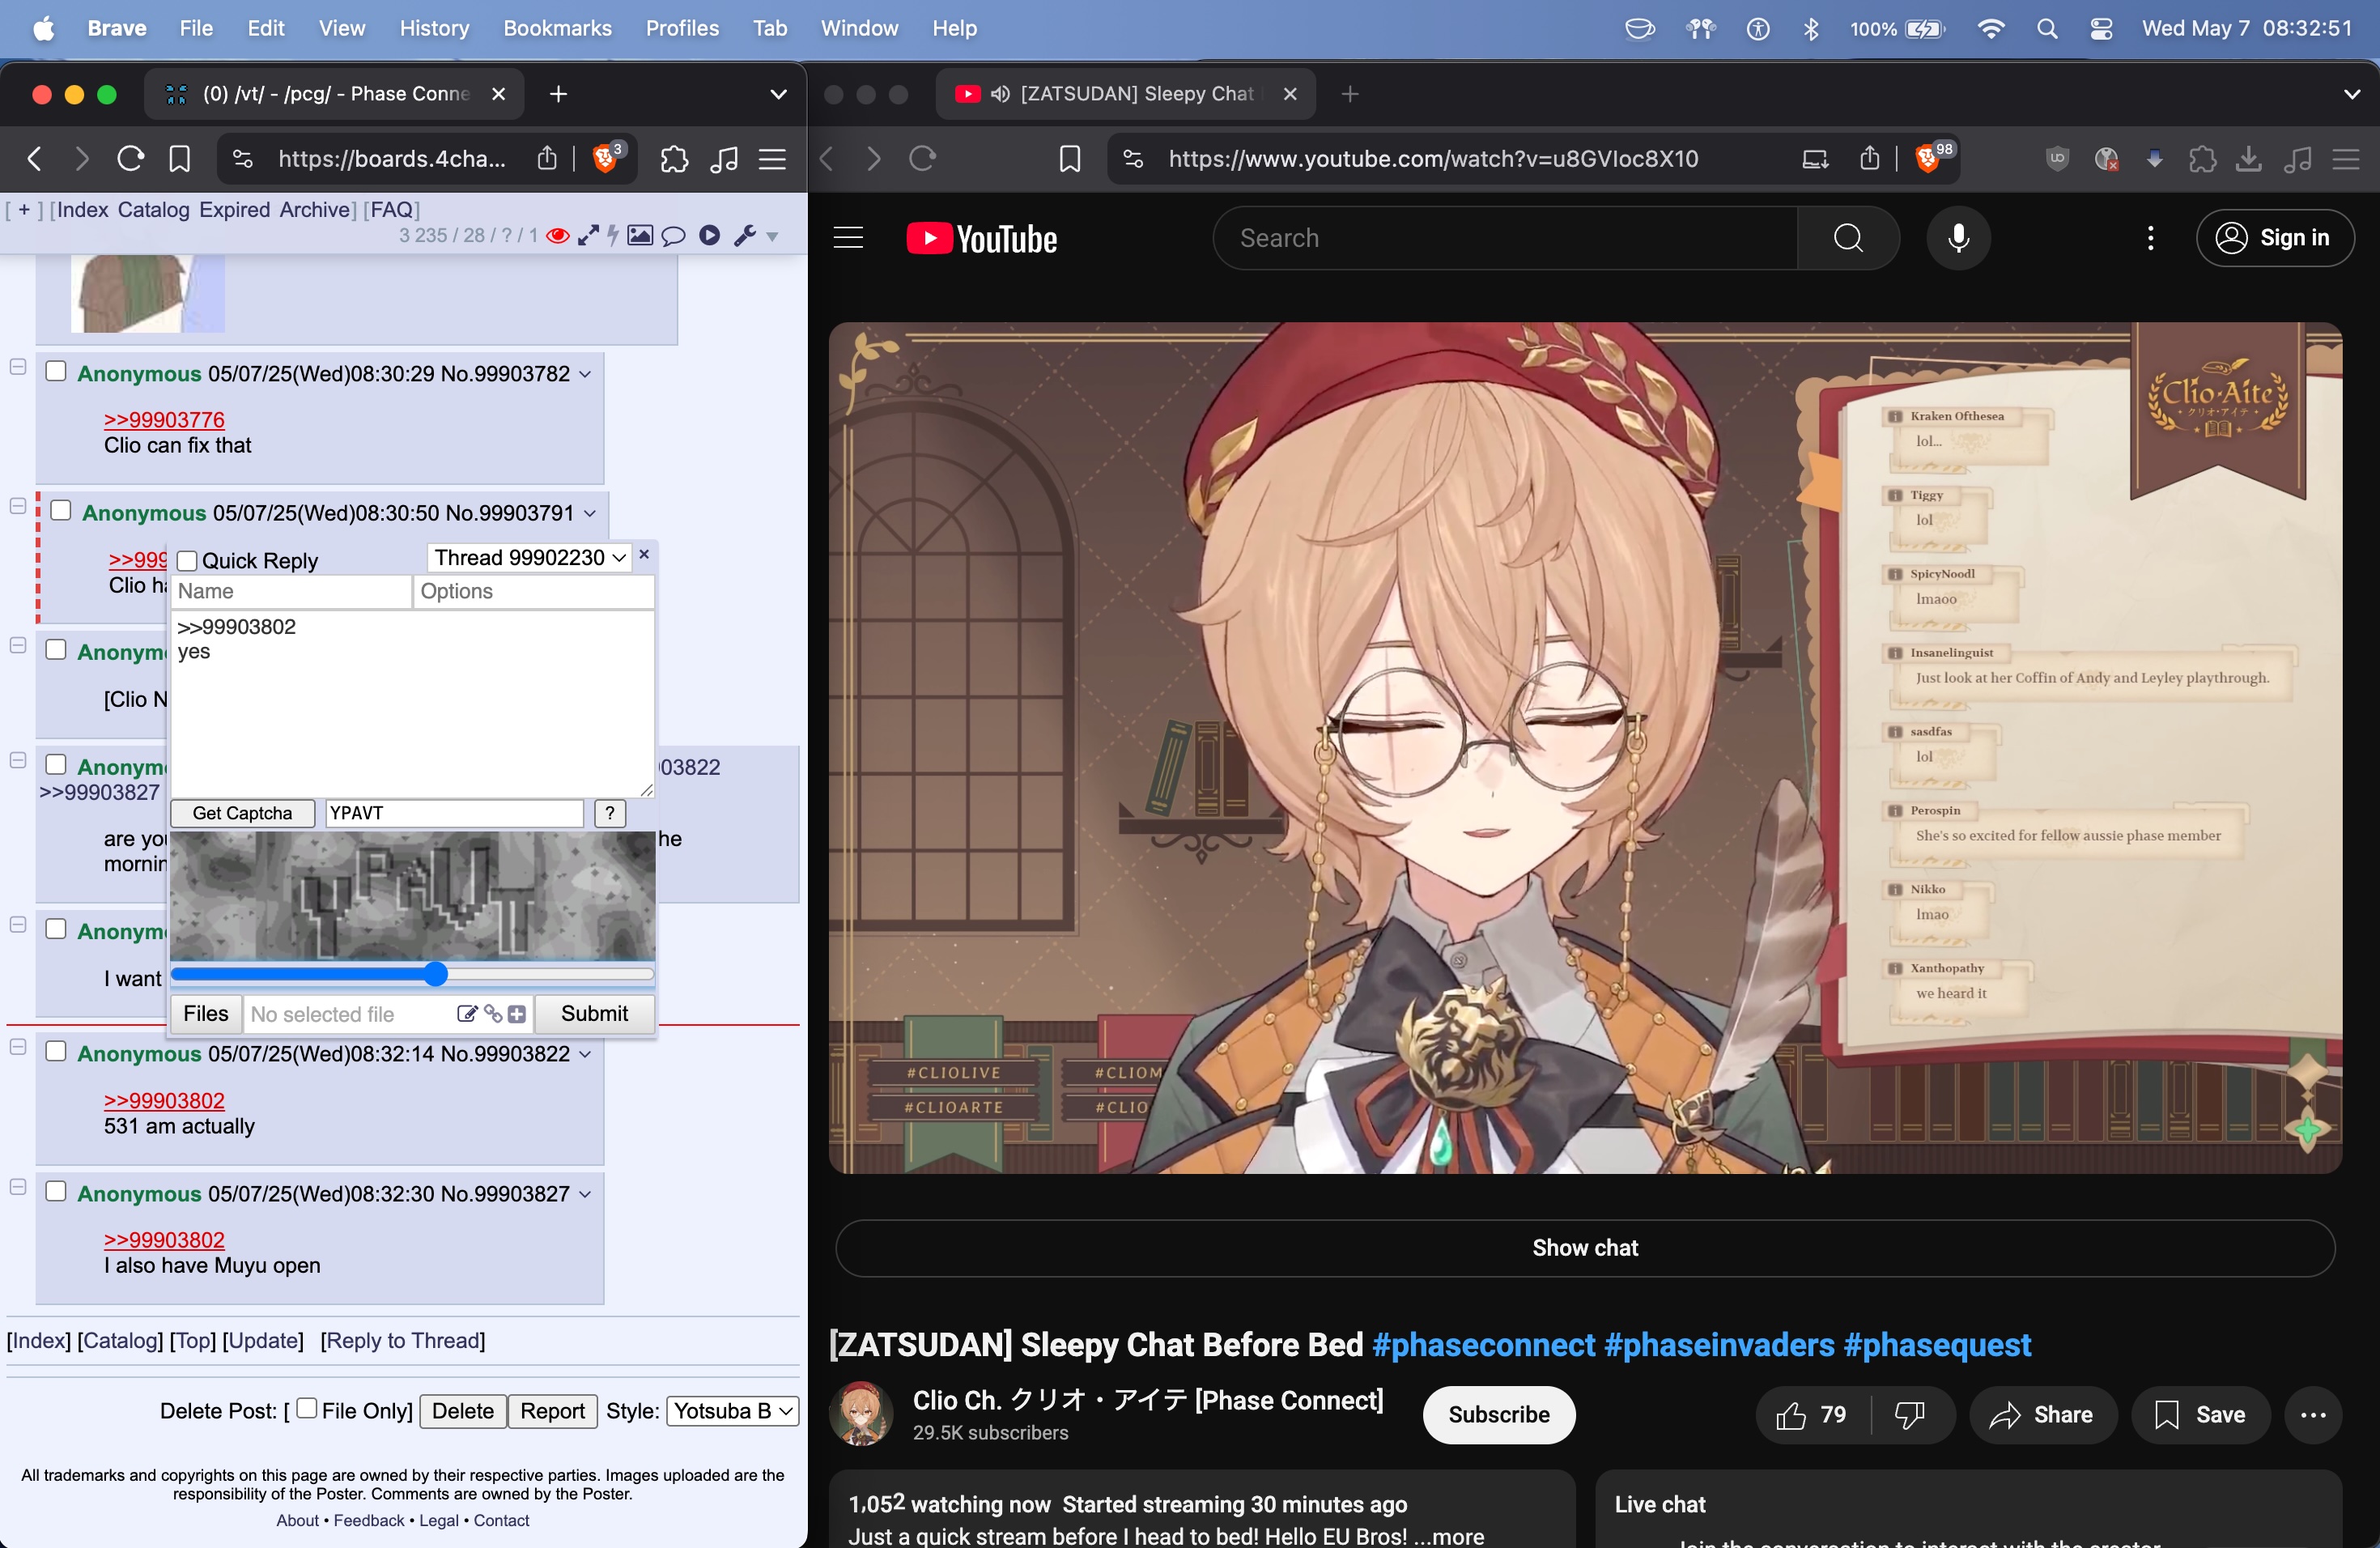Open the Yotsuba B style dropdown
The image size is (2380, 1548).
pos(732,1411)
